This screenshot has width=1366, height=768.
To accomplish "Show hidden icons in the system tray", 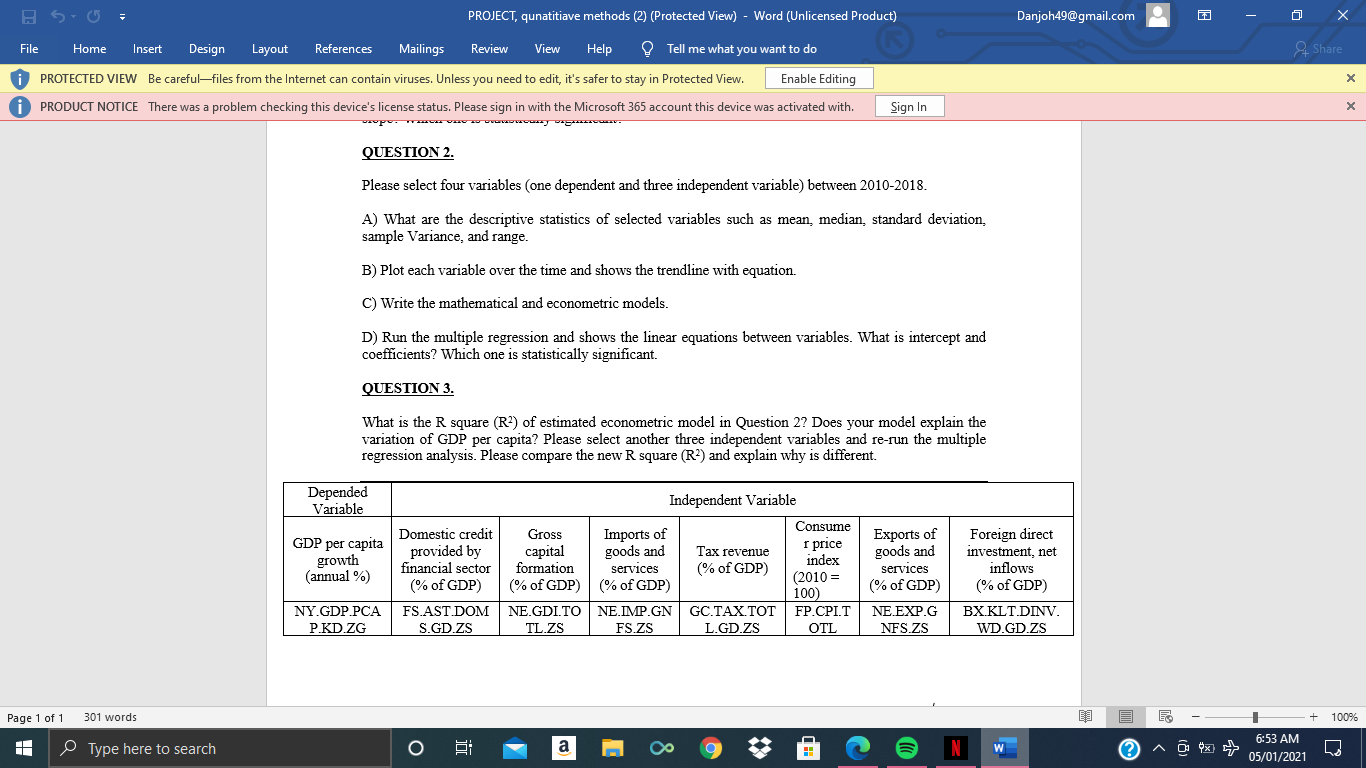I will [1158, 747].
